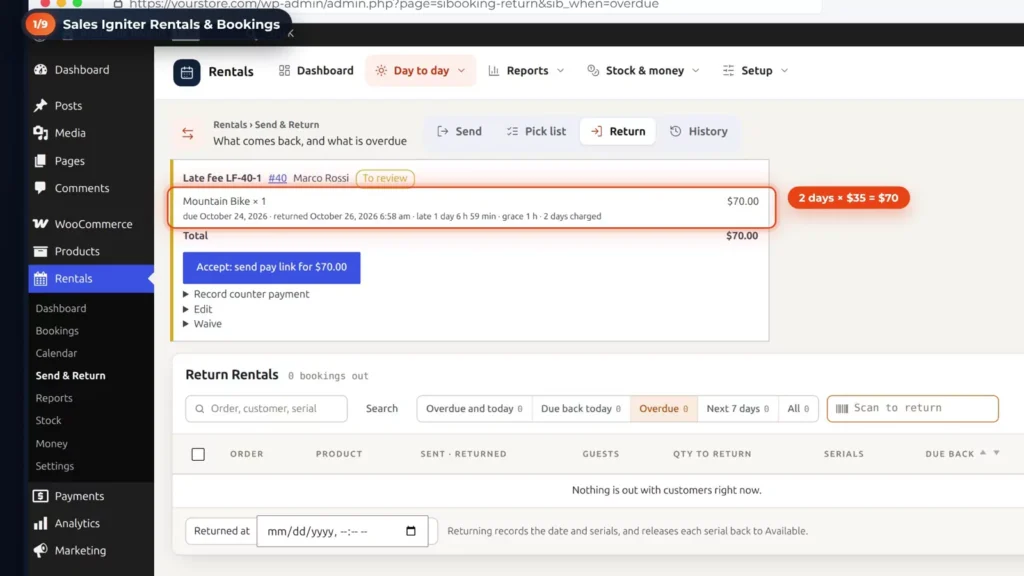This screenshot has height=576, width=1024.
Task: Click the Payments dollar icon
Action: [x=40, y=496]
